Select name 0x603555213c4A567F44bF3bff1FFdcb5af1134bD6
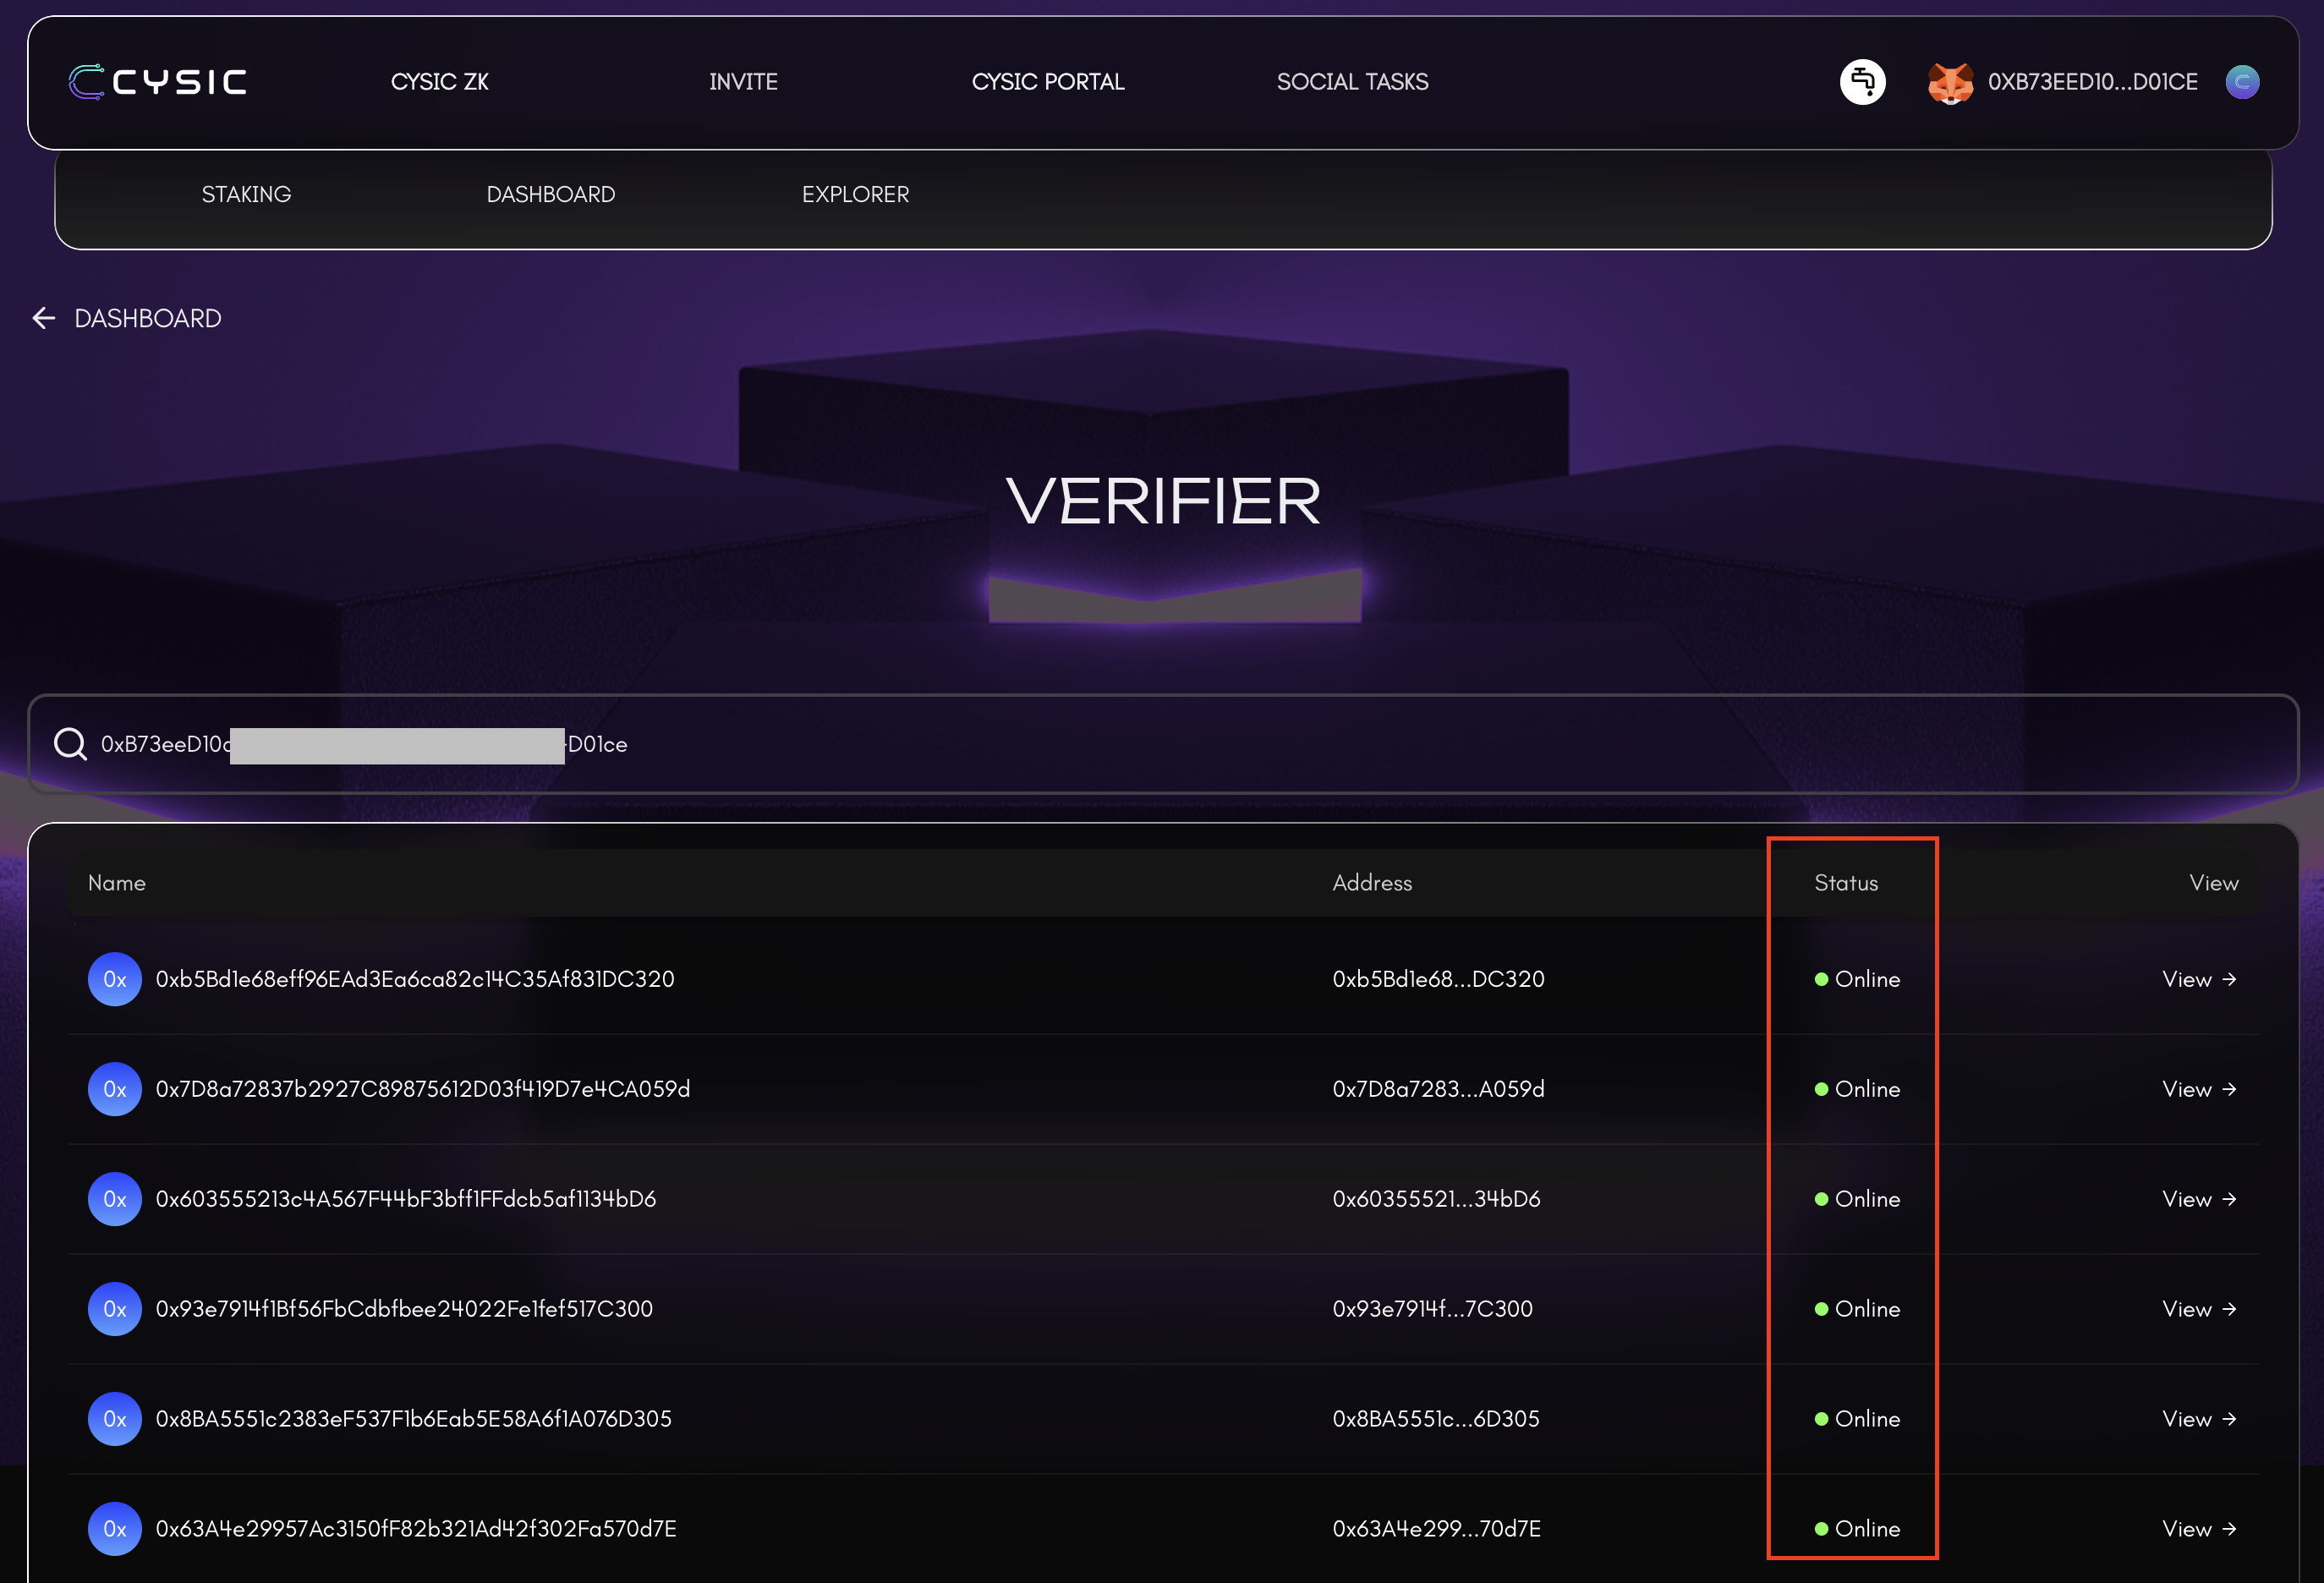The height and width of the screenshot is (1583, 2324). pyautogui.click(x=406, y=1199)
